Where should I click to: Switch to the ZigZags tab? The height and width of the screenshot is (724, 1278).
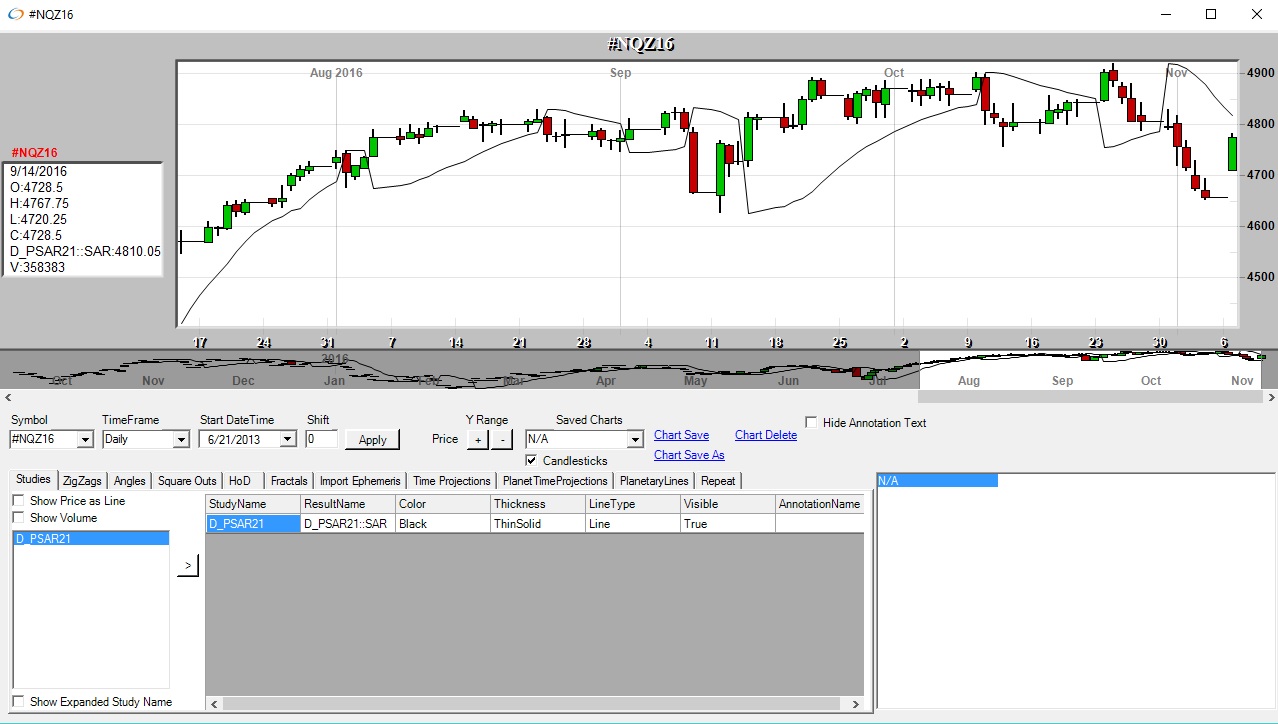click(x=82, y=481)
